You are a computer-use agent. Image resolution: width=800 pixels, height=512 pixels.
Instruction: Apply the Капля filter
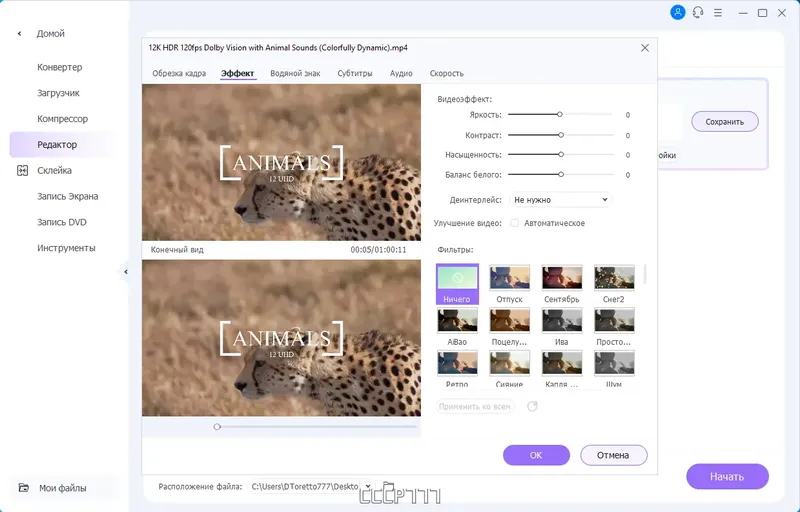(562, 369)
